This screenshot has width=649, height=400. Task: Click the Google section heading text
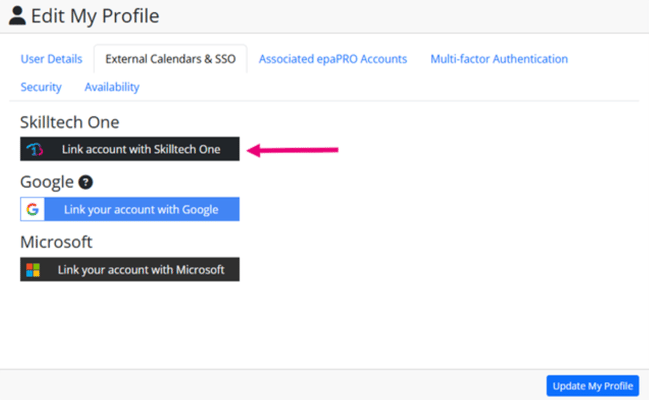[47, 182]
